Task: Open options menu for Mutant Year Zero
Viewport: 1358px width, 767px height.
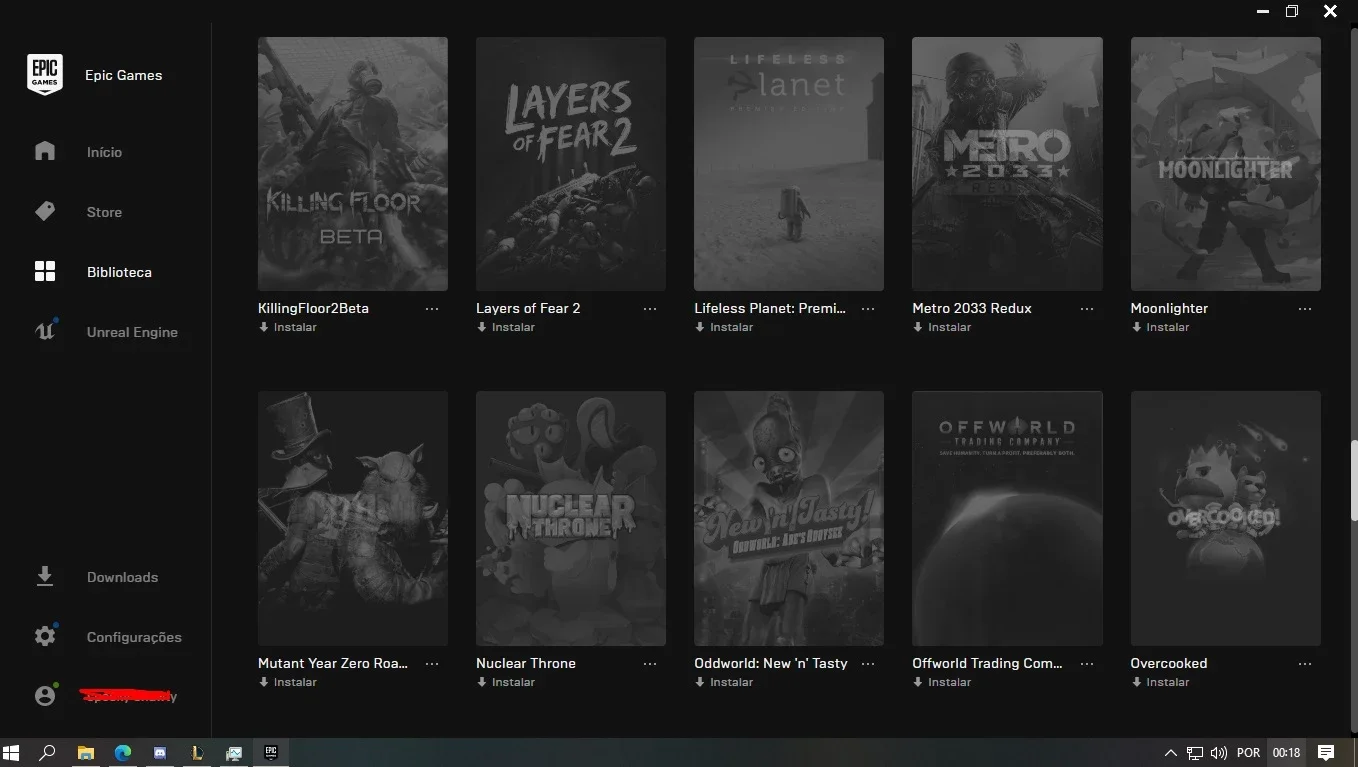Action: tap(432, 664)
